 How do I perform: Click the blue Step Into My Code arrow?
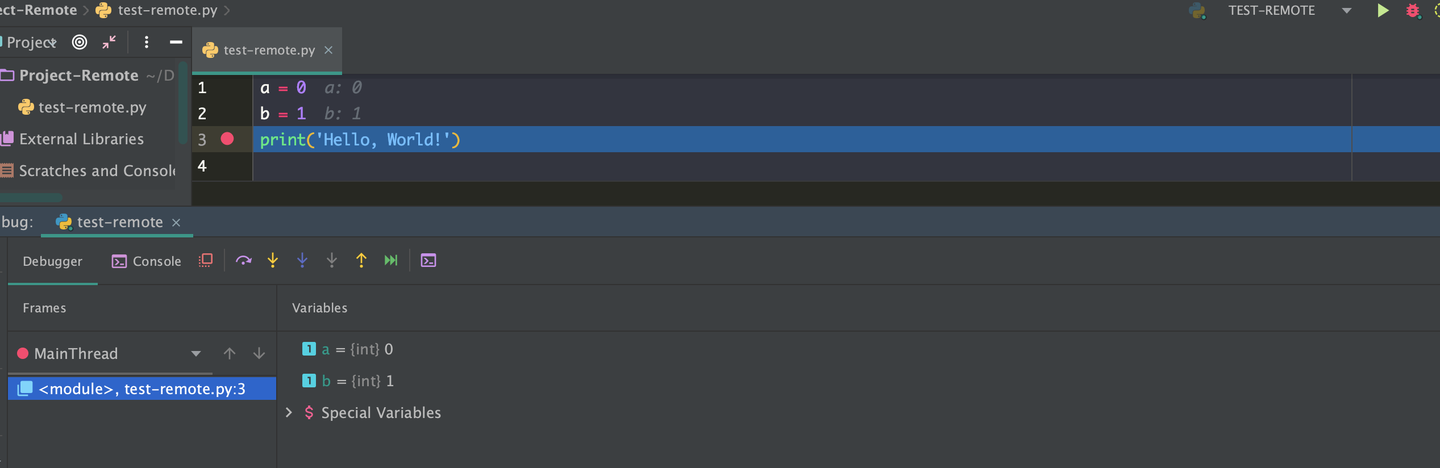(x=302, y=261)
